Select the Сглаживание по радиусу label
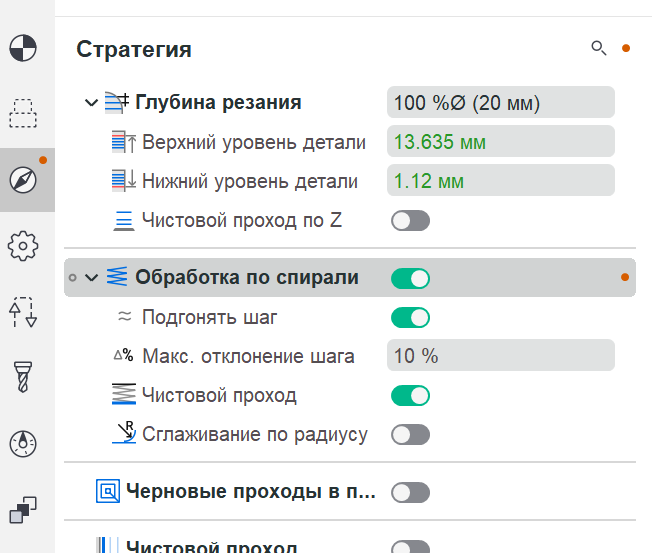The image size is (652, 553). pos(255,434)
